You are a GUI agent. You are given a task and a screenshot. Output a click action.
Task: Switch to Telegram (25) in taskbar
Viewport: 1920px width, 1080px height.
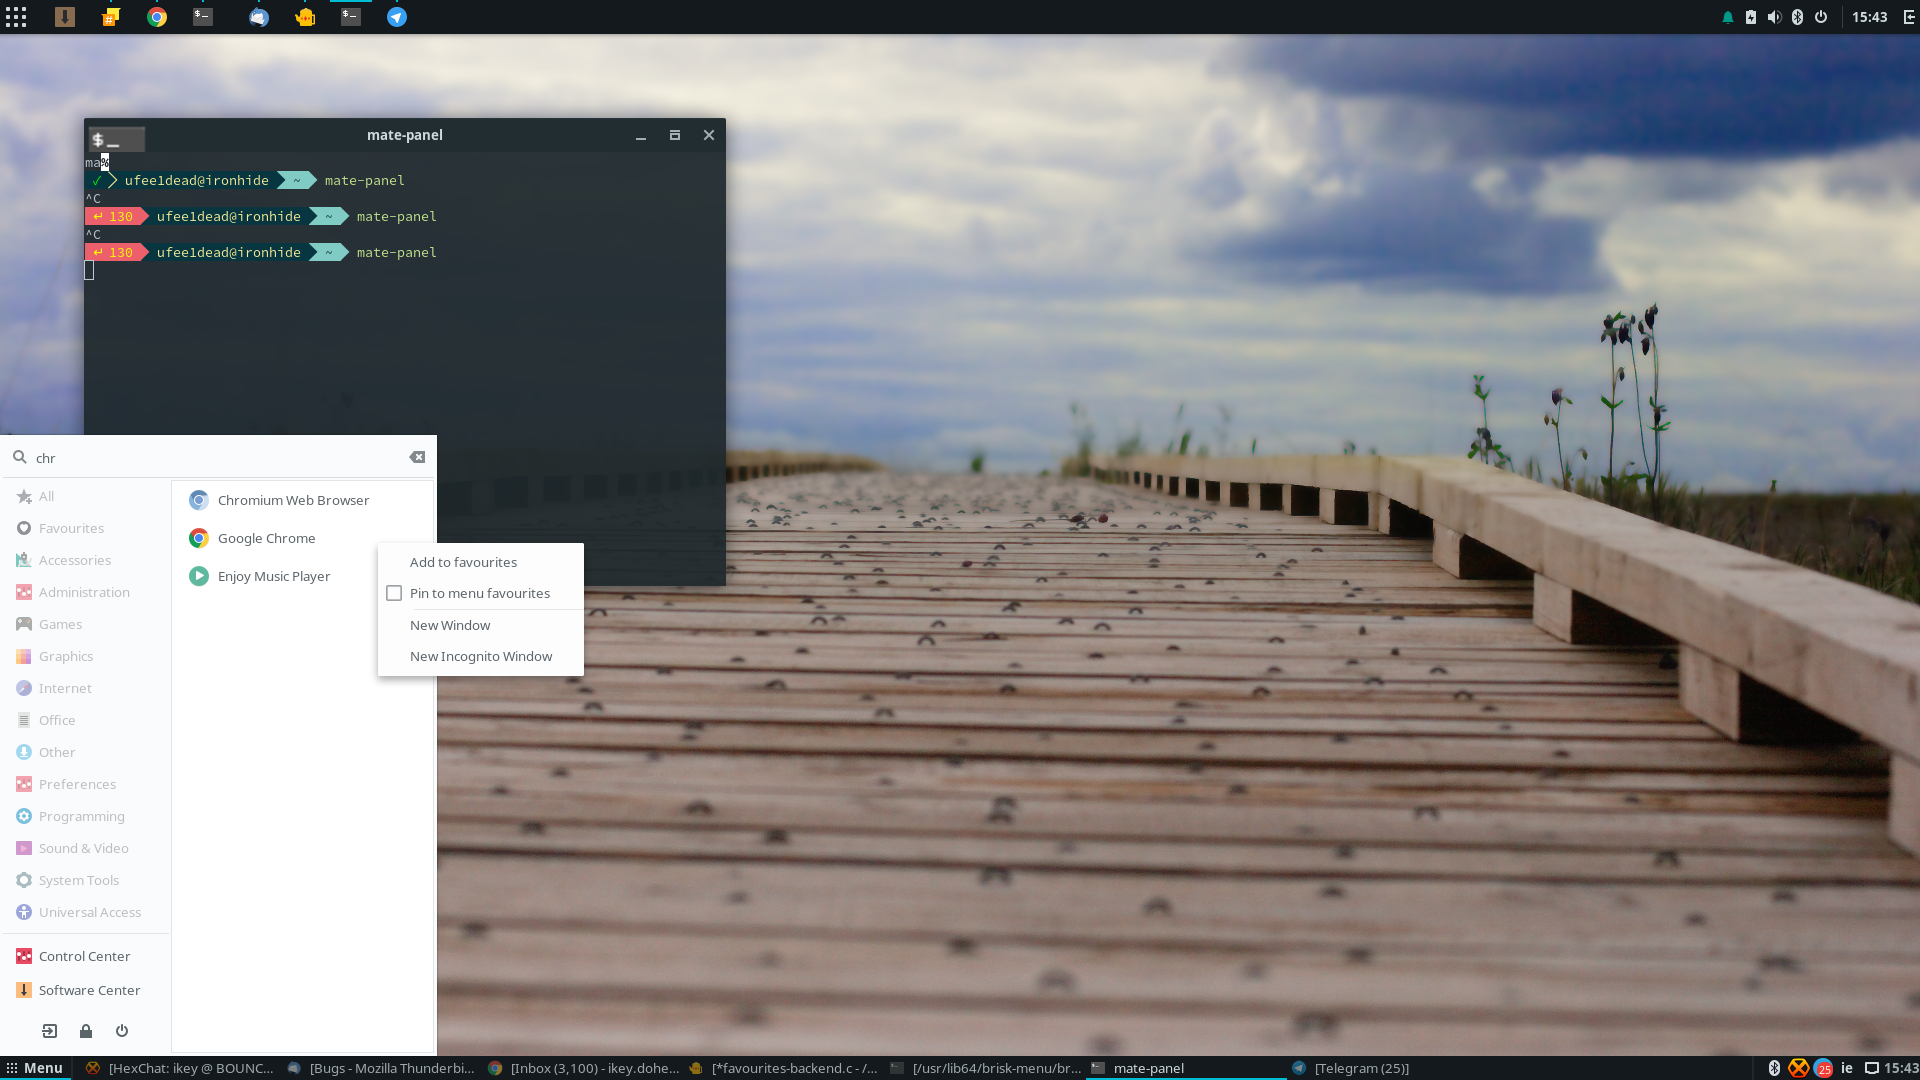tap(1387, 1068)
